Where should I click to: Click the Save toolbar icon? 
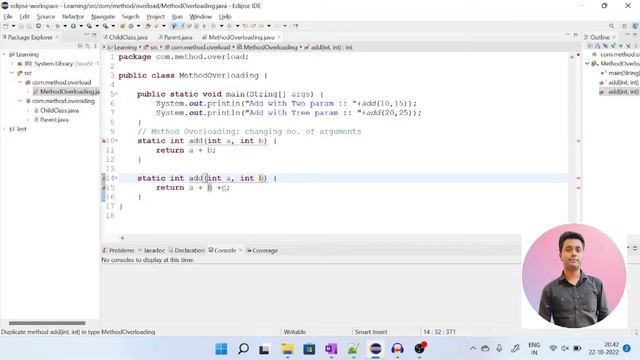[x=21, y=26]
